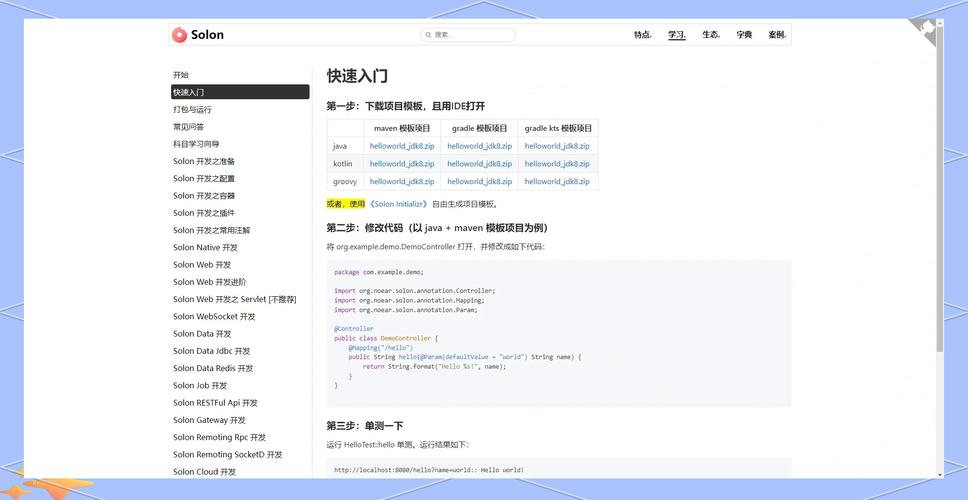This screenshot has width=968, height=500.
Task: Open Solon 开发之常用注解 sidebar page
Action: [x=212, y=230]
